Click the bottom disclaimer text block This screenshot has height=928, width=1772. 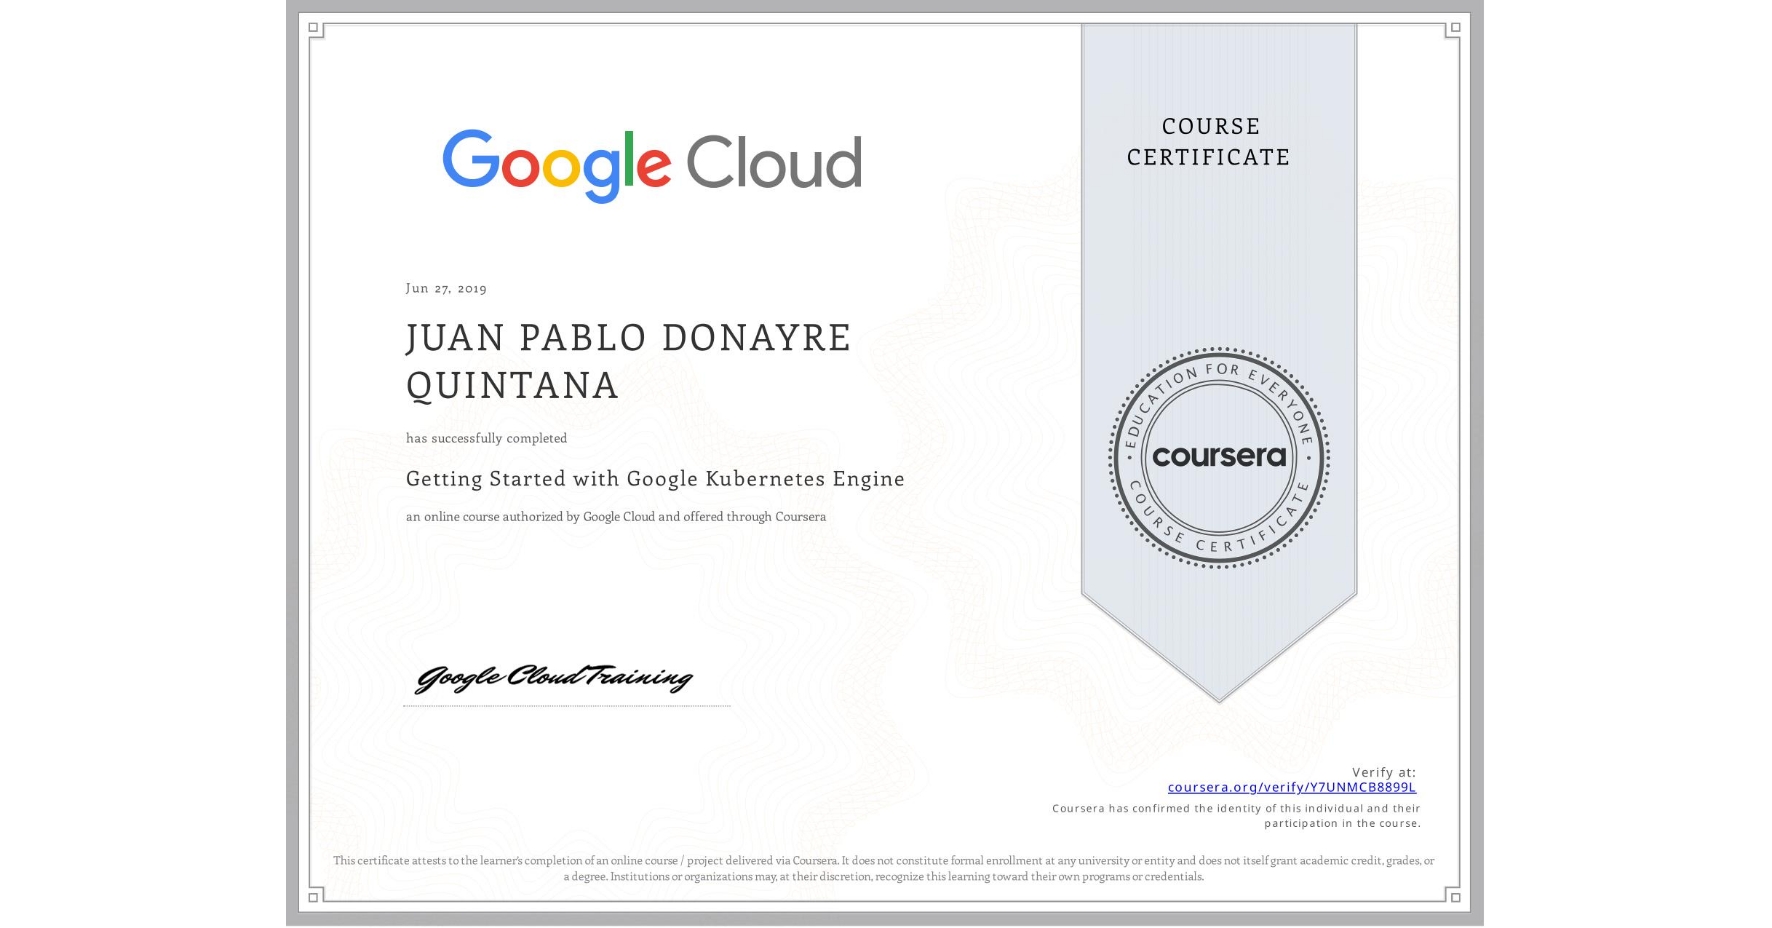click(x=884, y=866)
